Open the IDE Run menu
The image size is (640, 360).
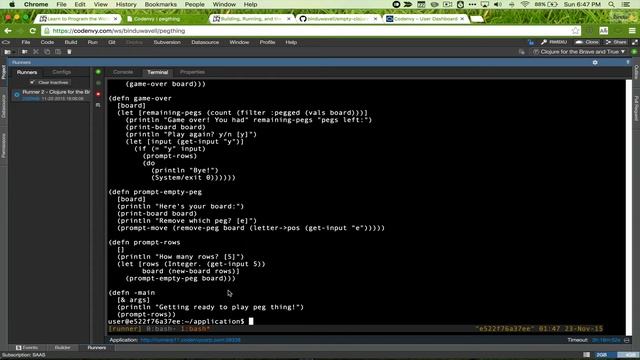point(93,42)
